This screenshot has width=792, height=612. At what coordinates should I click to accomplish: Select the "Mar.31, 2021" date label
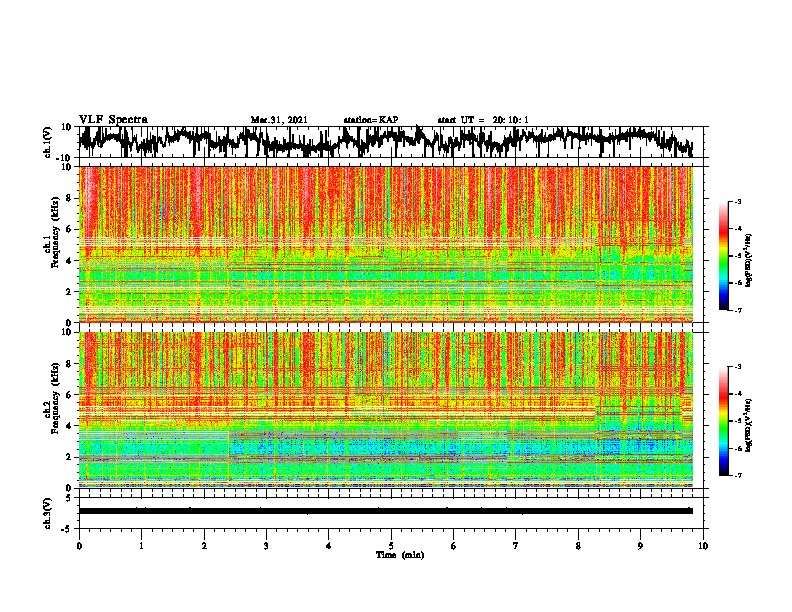point(279,120)
